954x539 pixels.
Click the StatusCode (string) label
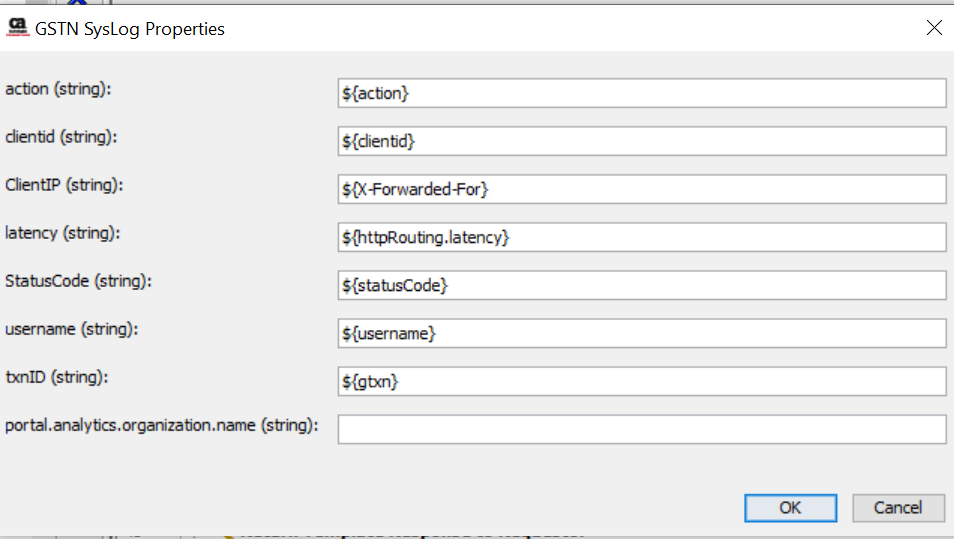[x=78, y=282]
